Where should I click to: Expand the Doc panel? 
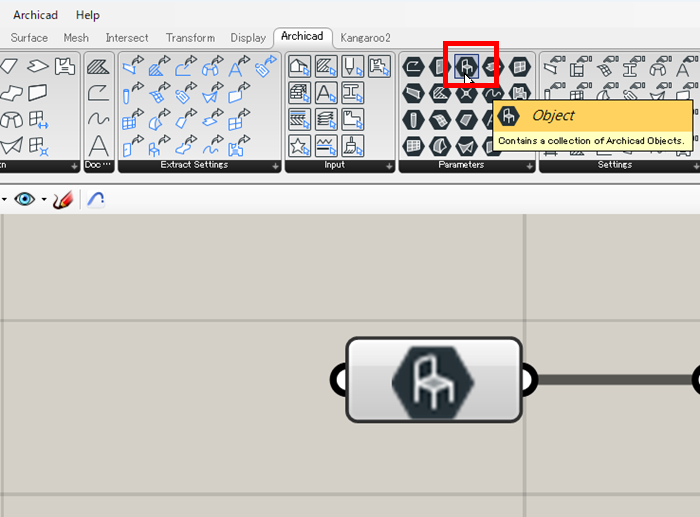click(99, 165)
